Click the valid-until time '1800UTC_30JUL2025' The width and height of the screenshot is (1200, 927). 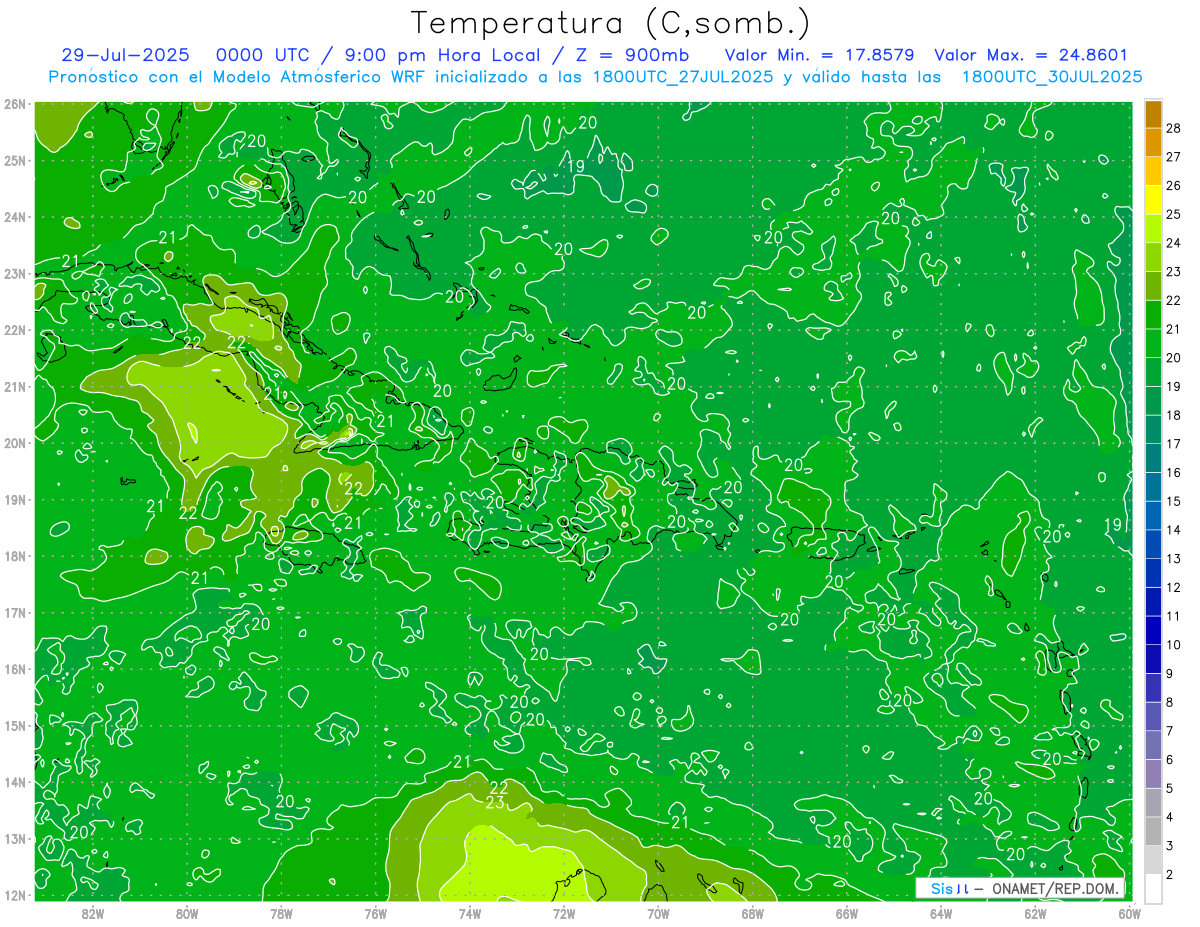tap(1052, 76)
